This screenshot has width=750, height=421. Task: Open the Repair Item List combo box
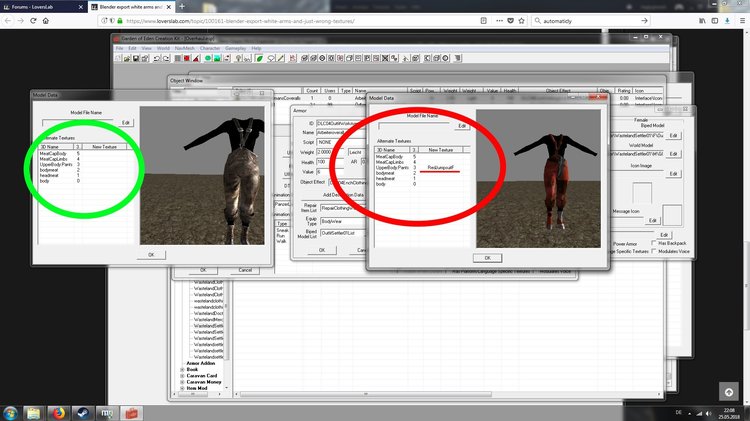coord(342,208)
